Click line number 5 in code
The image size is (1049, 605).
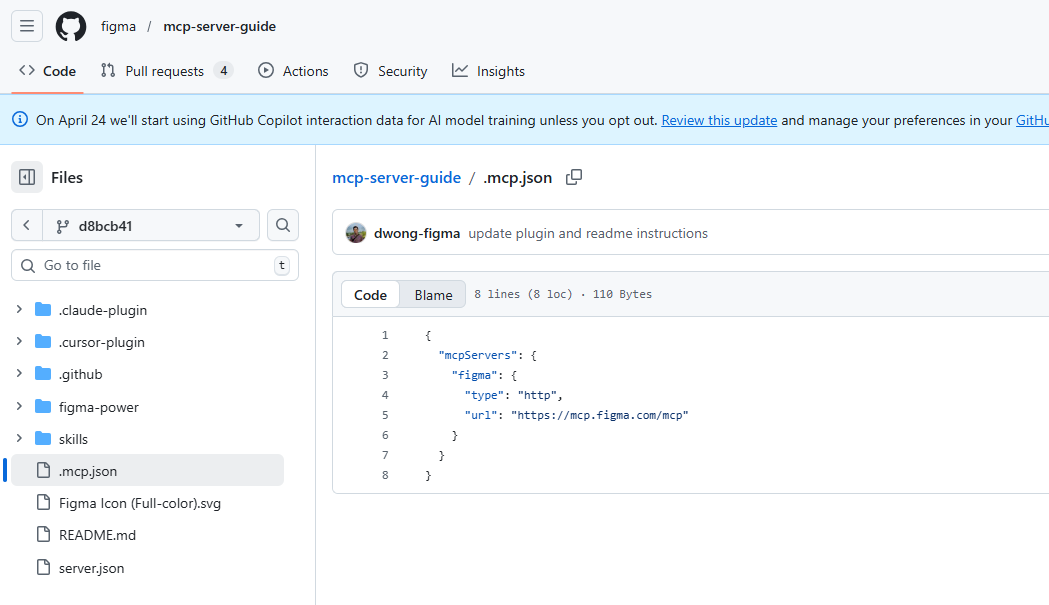(385, 416)
